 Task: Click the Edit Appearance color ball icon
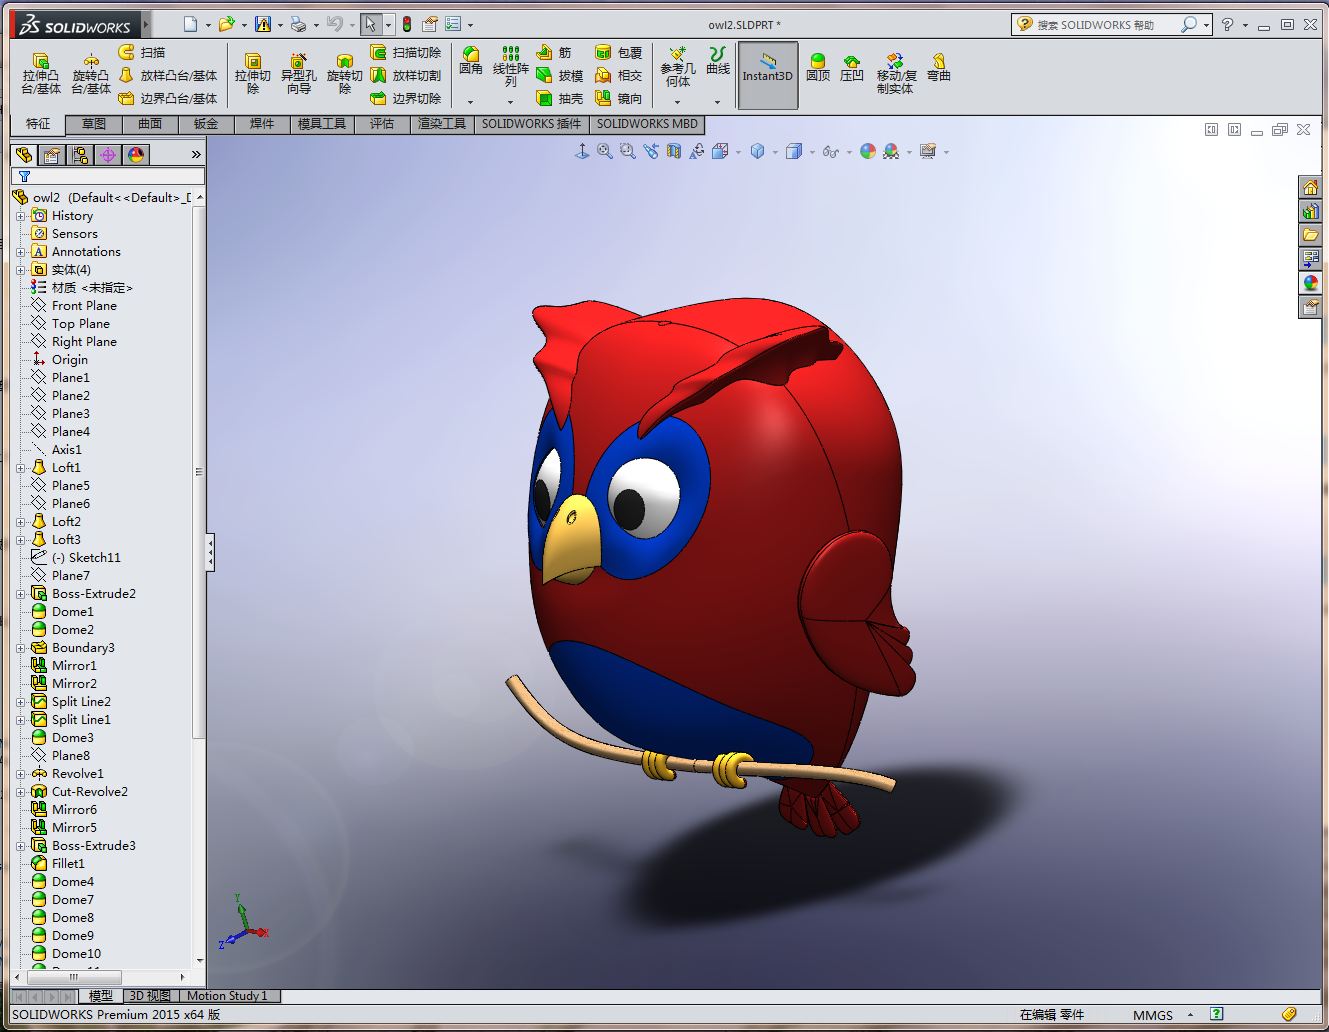coord(867,151)
